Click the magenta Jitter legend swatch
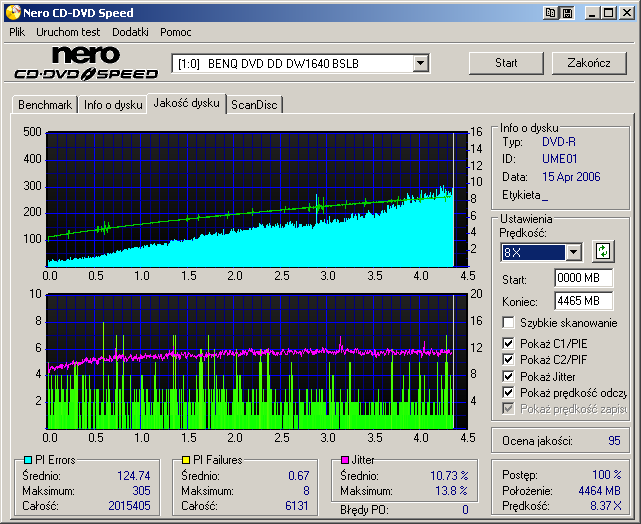Viewport: 641px width, 524px height. 345,460
